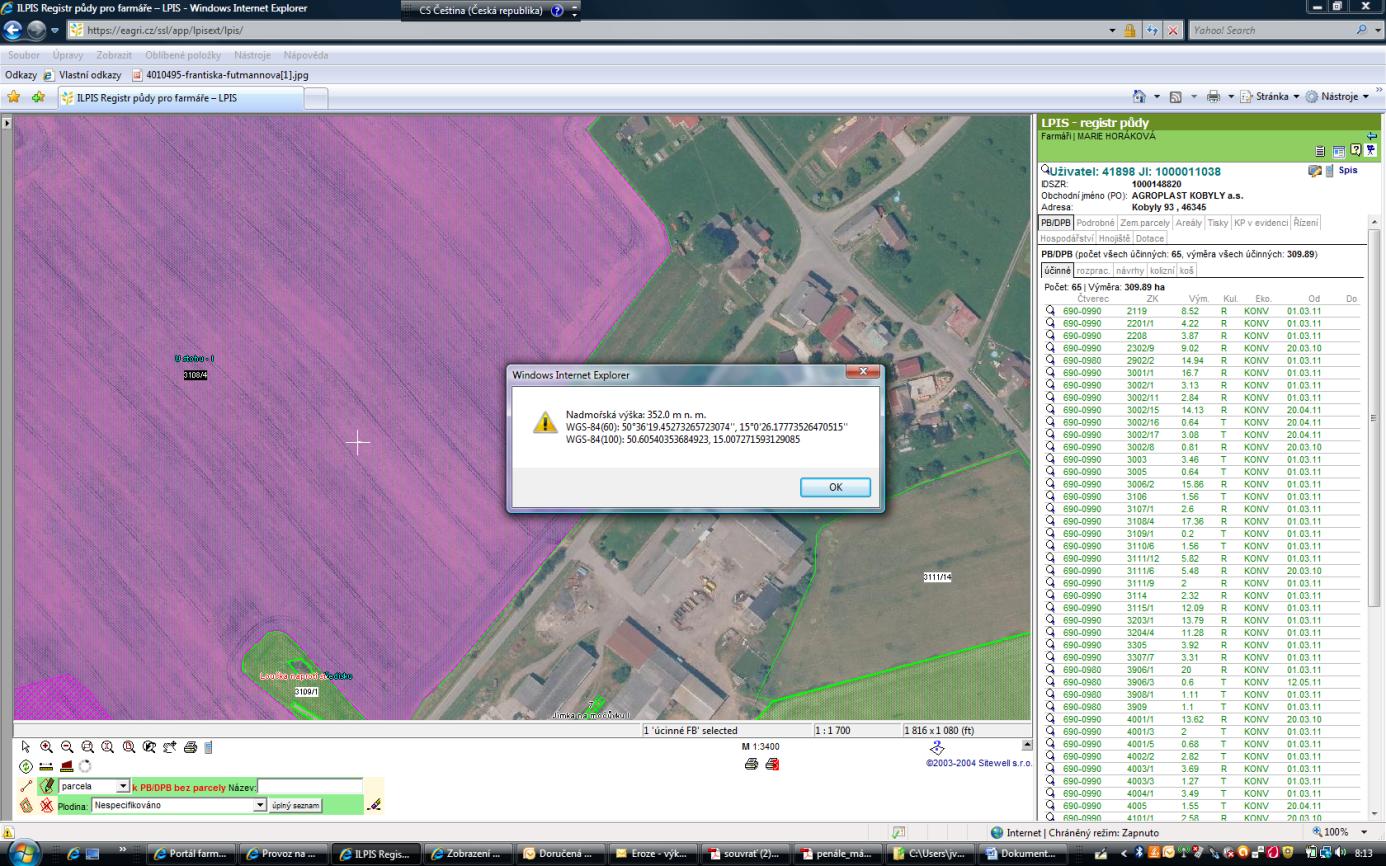
Task: Open parcel link 3111/12 in list
Action: [1143, 558]
